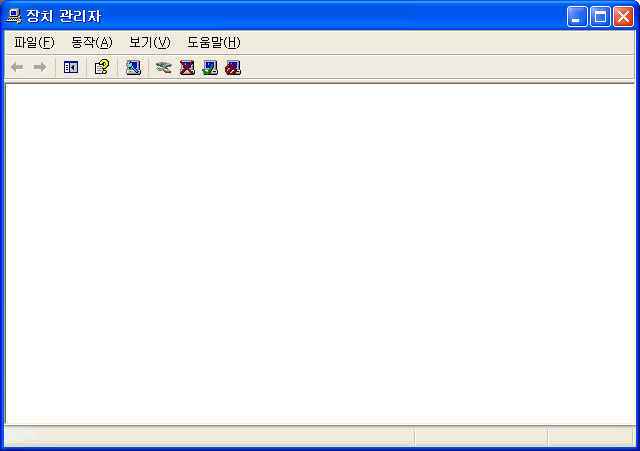The height and width of the screenshot is (451, 640).
Task: Open the 보기(V) menu
Action: (x=150, y=42)
